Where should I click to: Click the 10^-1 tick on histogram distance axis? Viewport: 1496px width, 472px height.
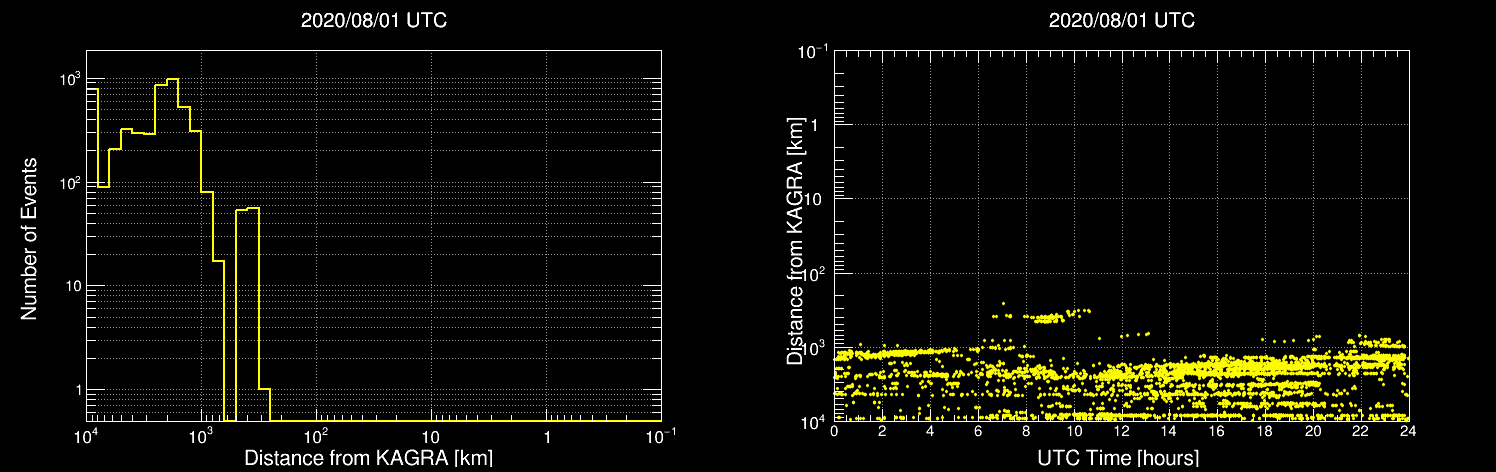point(661,433)
